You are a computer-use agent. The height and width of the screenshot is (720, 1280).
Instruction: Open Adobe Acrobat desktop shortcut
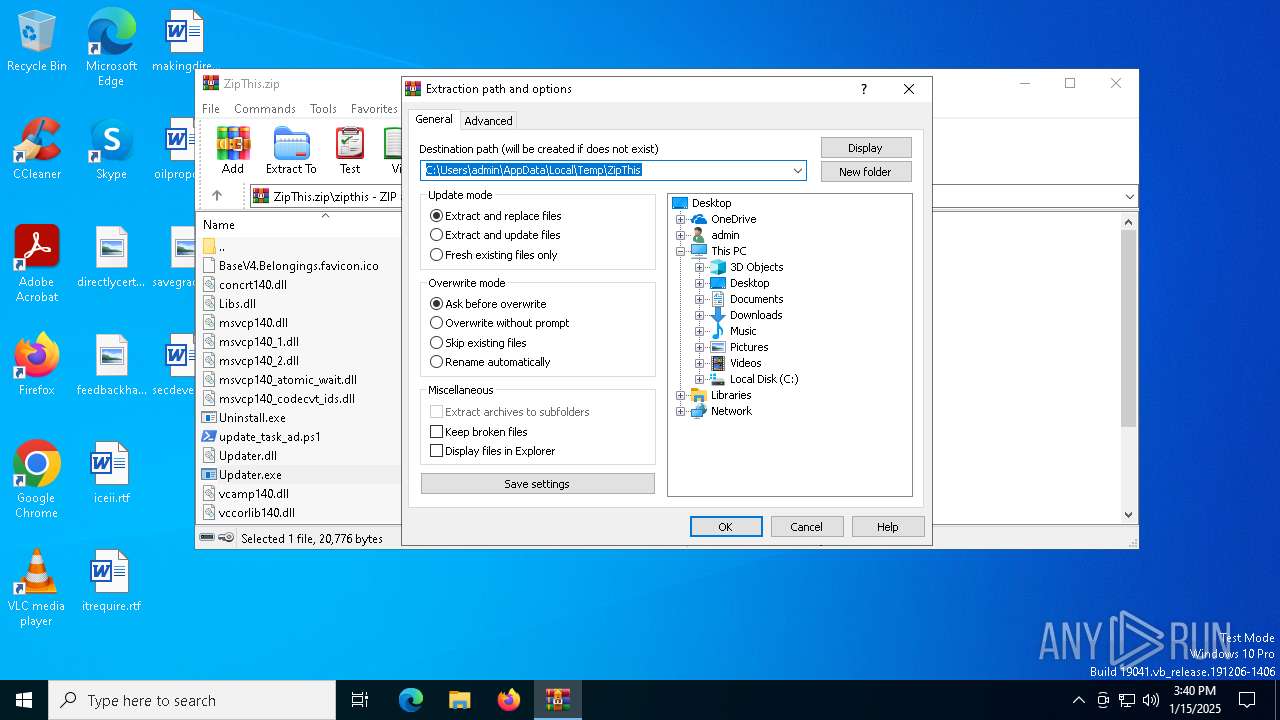37,265
